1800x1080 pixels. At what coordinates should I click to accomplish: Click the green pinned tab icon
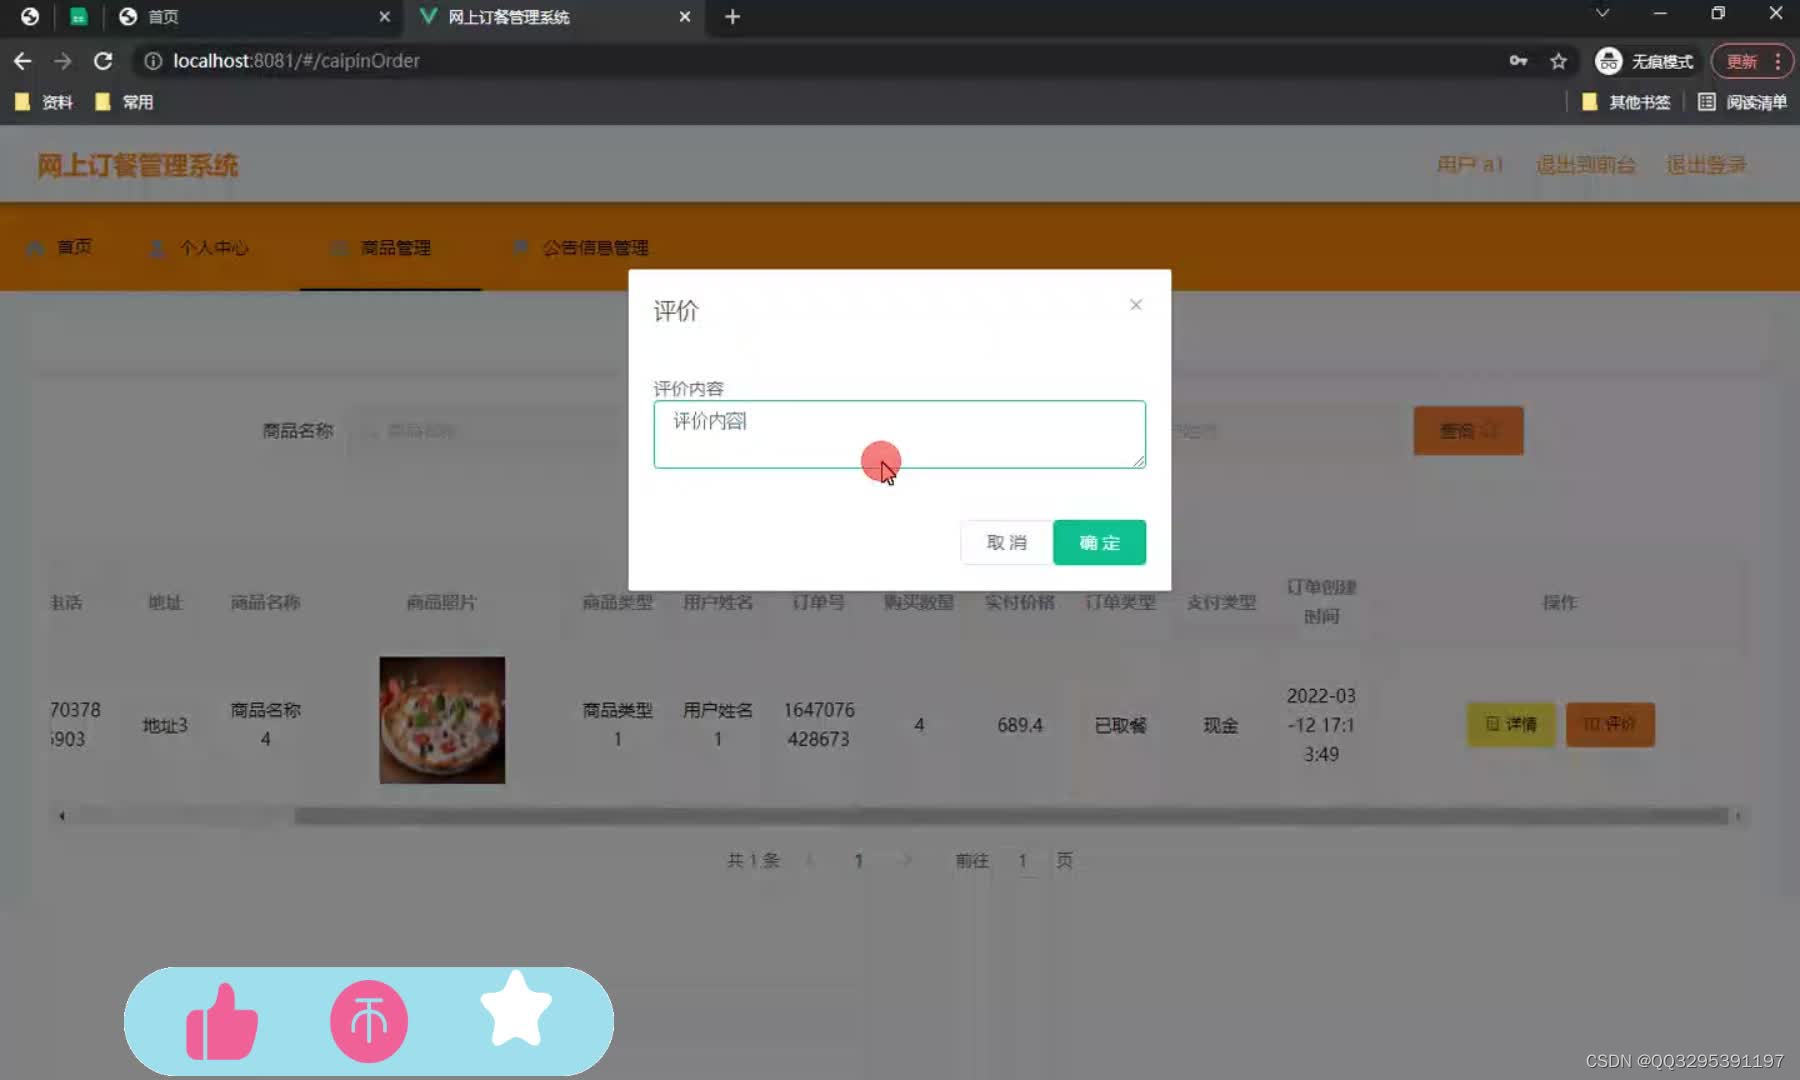(x=79, y=16)
